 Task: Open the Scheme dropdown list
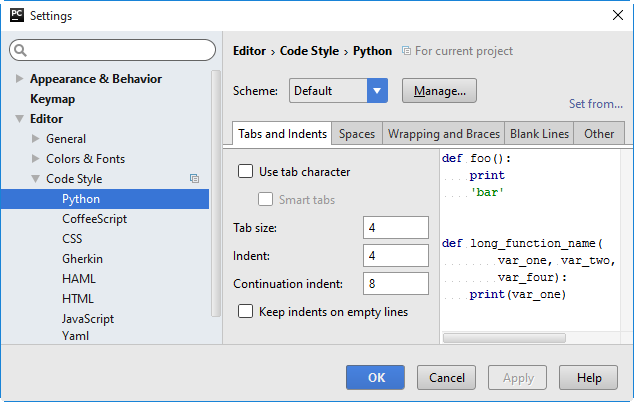pyautogui.click(x=377, y=91)
